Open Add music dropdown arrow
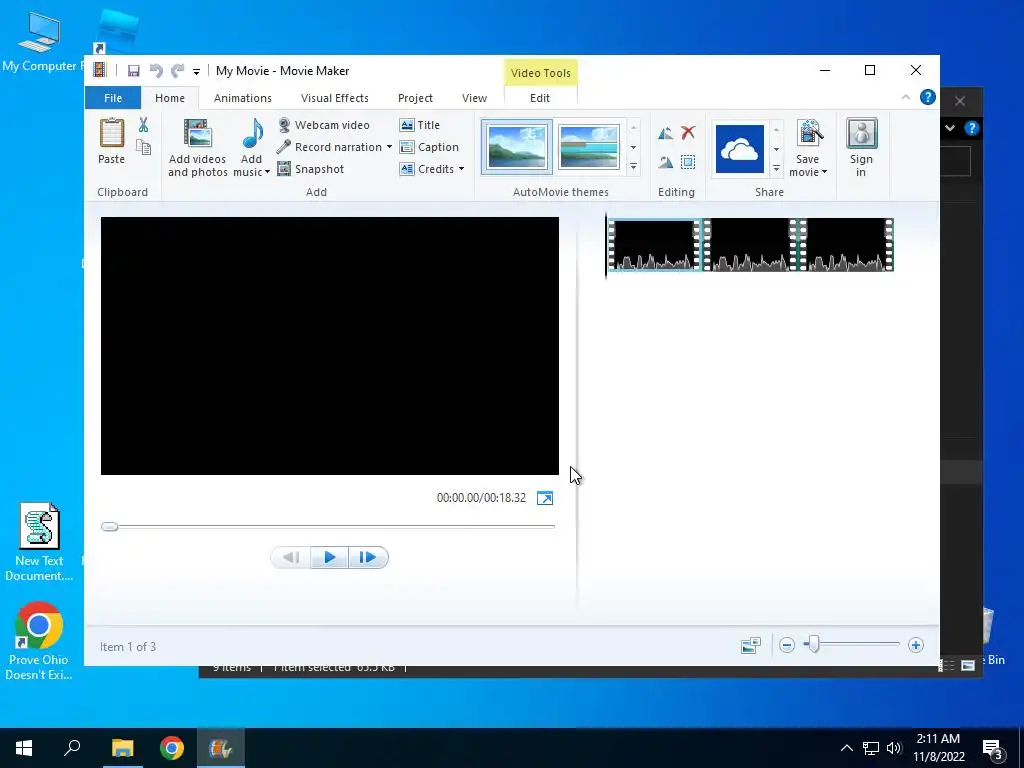Viewport: 1024px width, 768px height. [x=267, y=172]
